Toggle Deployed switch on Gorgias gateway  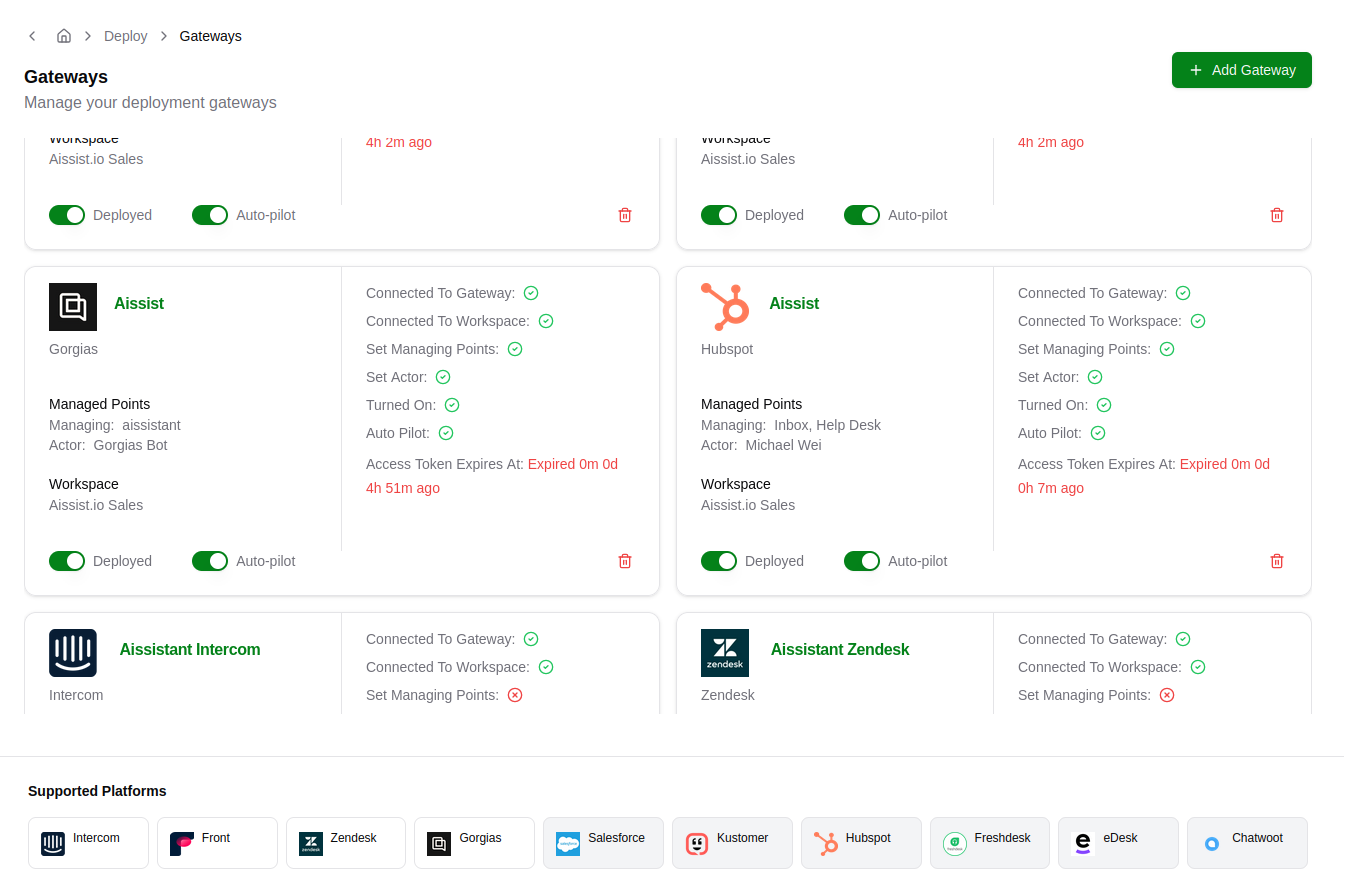(67, 561)
